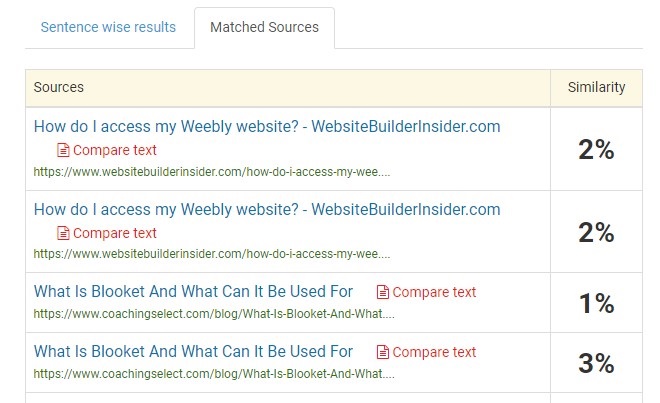Open the Blooket title with 3% similarity
The image size is (660, 403).
tap(193, 352)
